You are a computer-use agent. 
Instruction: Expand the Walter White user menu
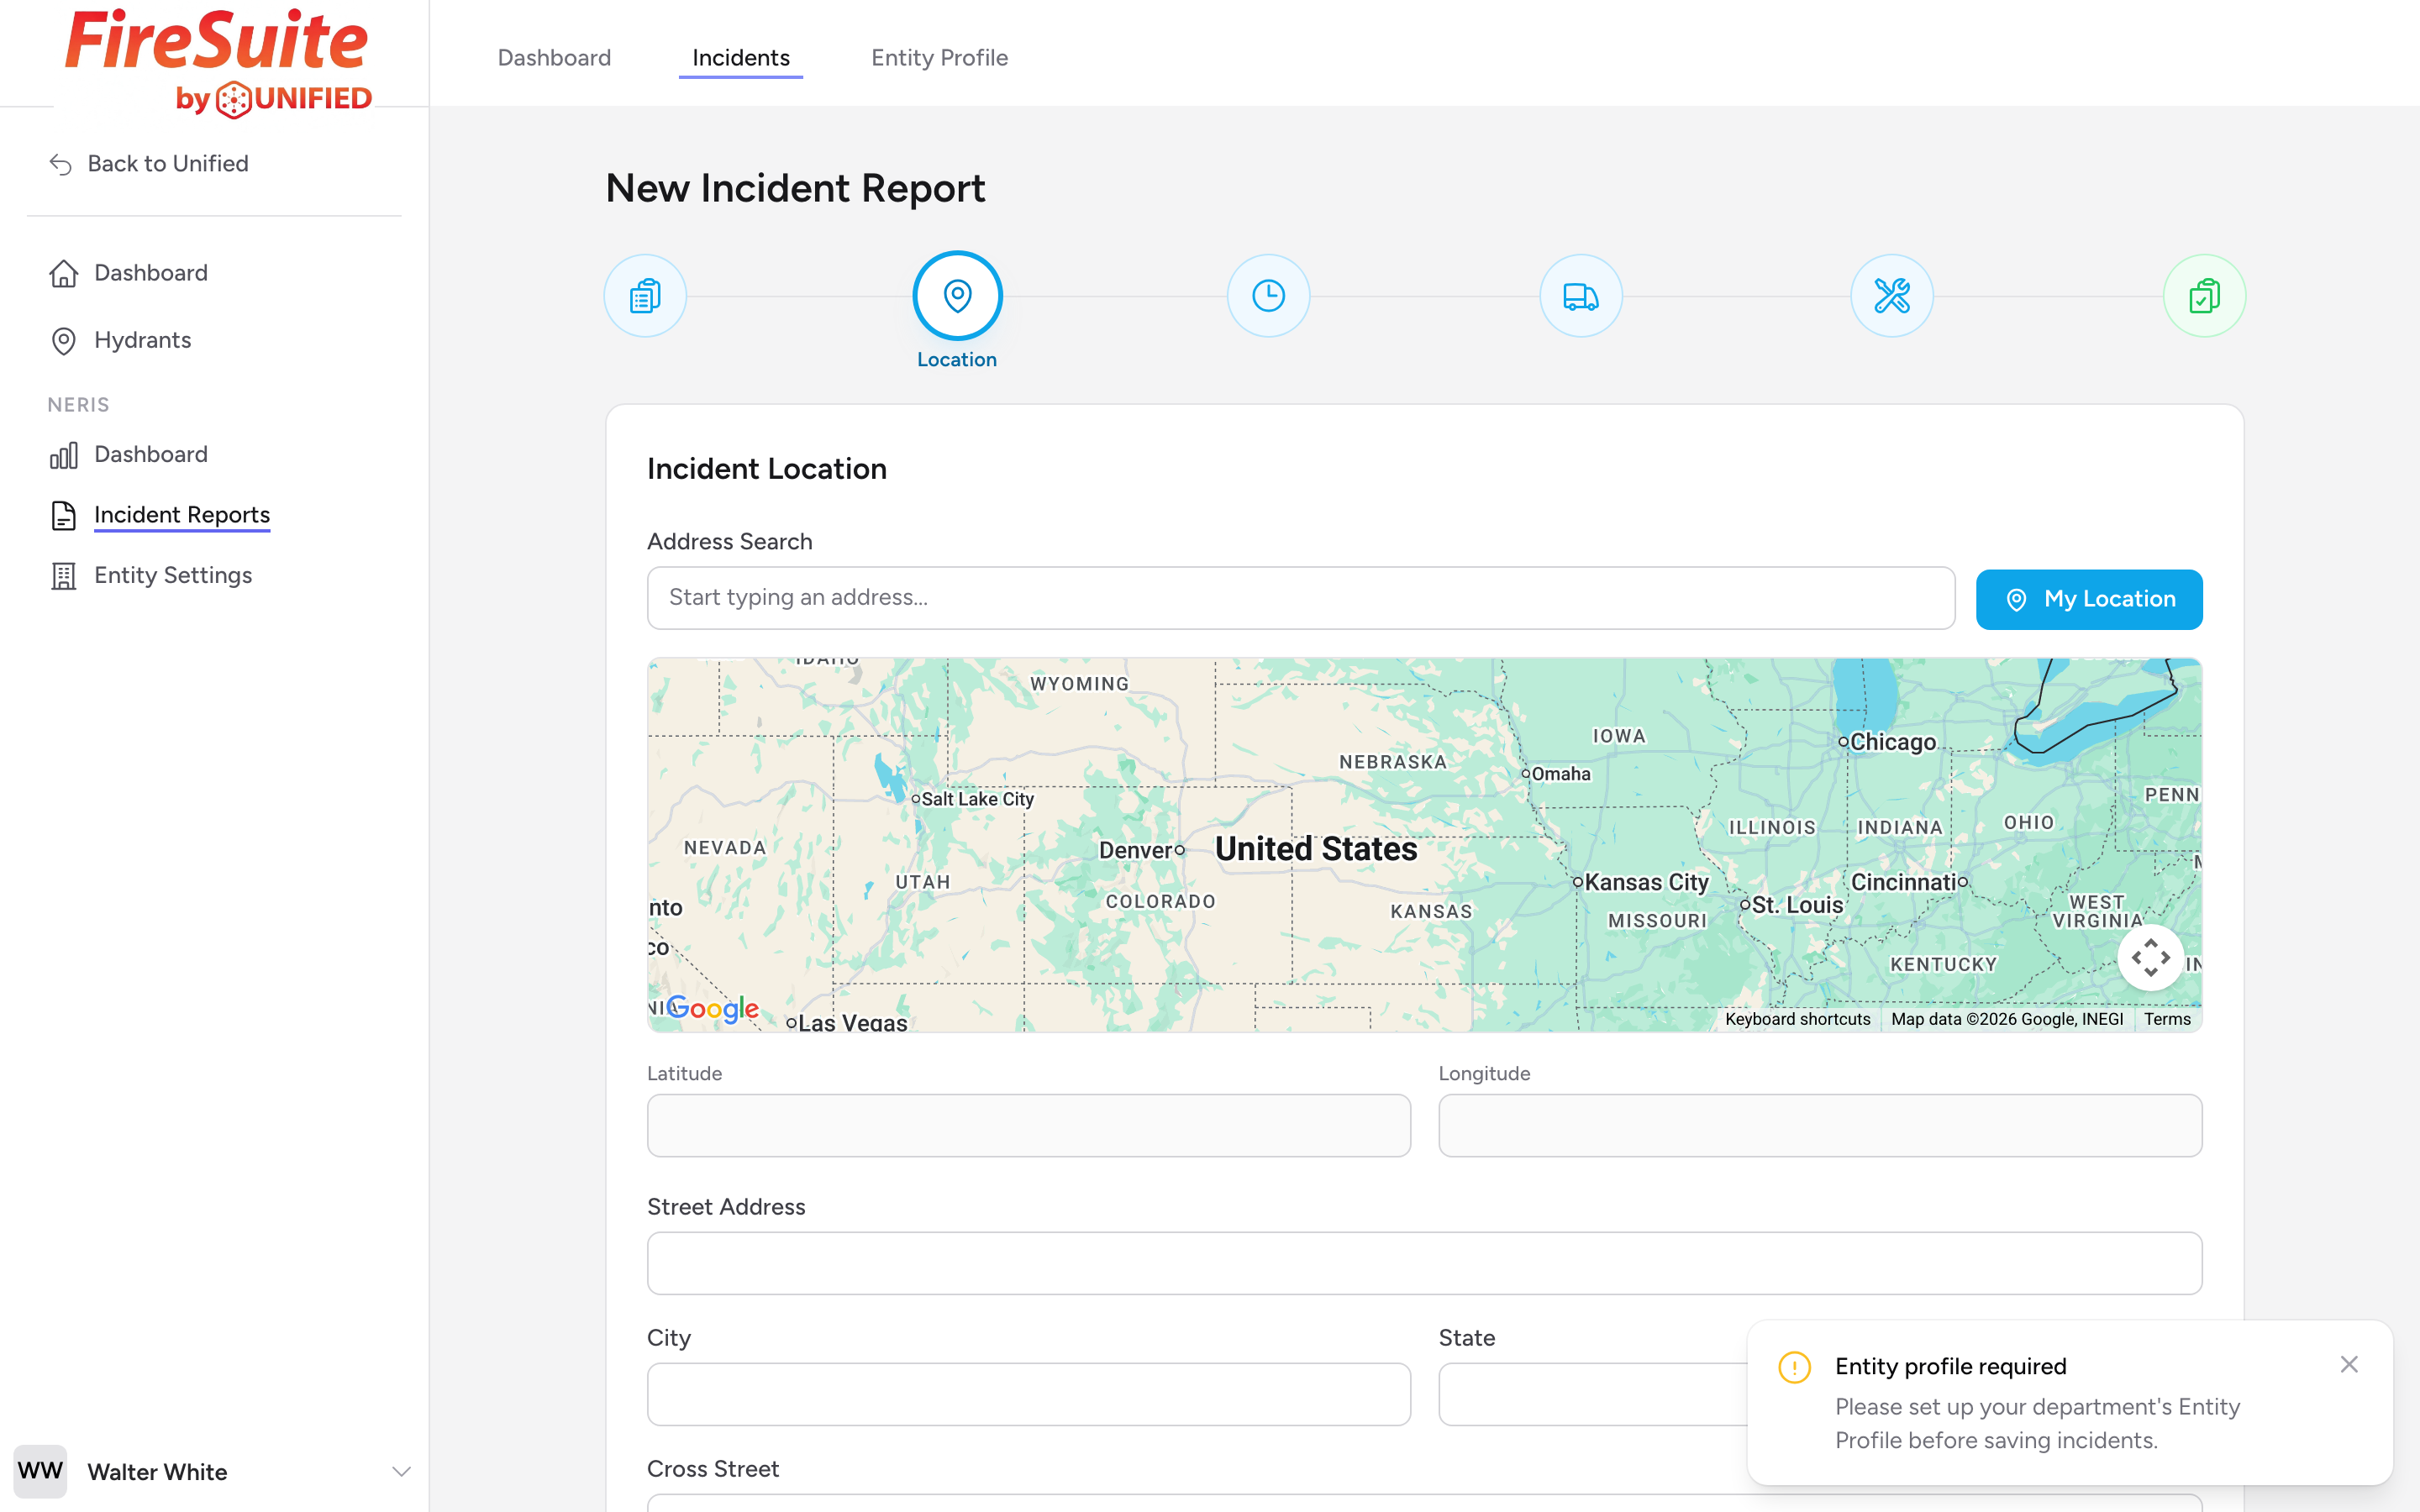coord(401,1471)
